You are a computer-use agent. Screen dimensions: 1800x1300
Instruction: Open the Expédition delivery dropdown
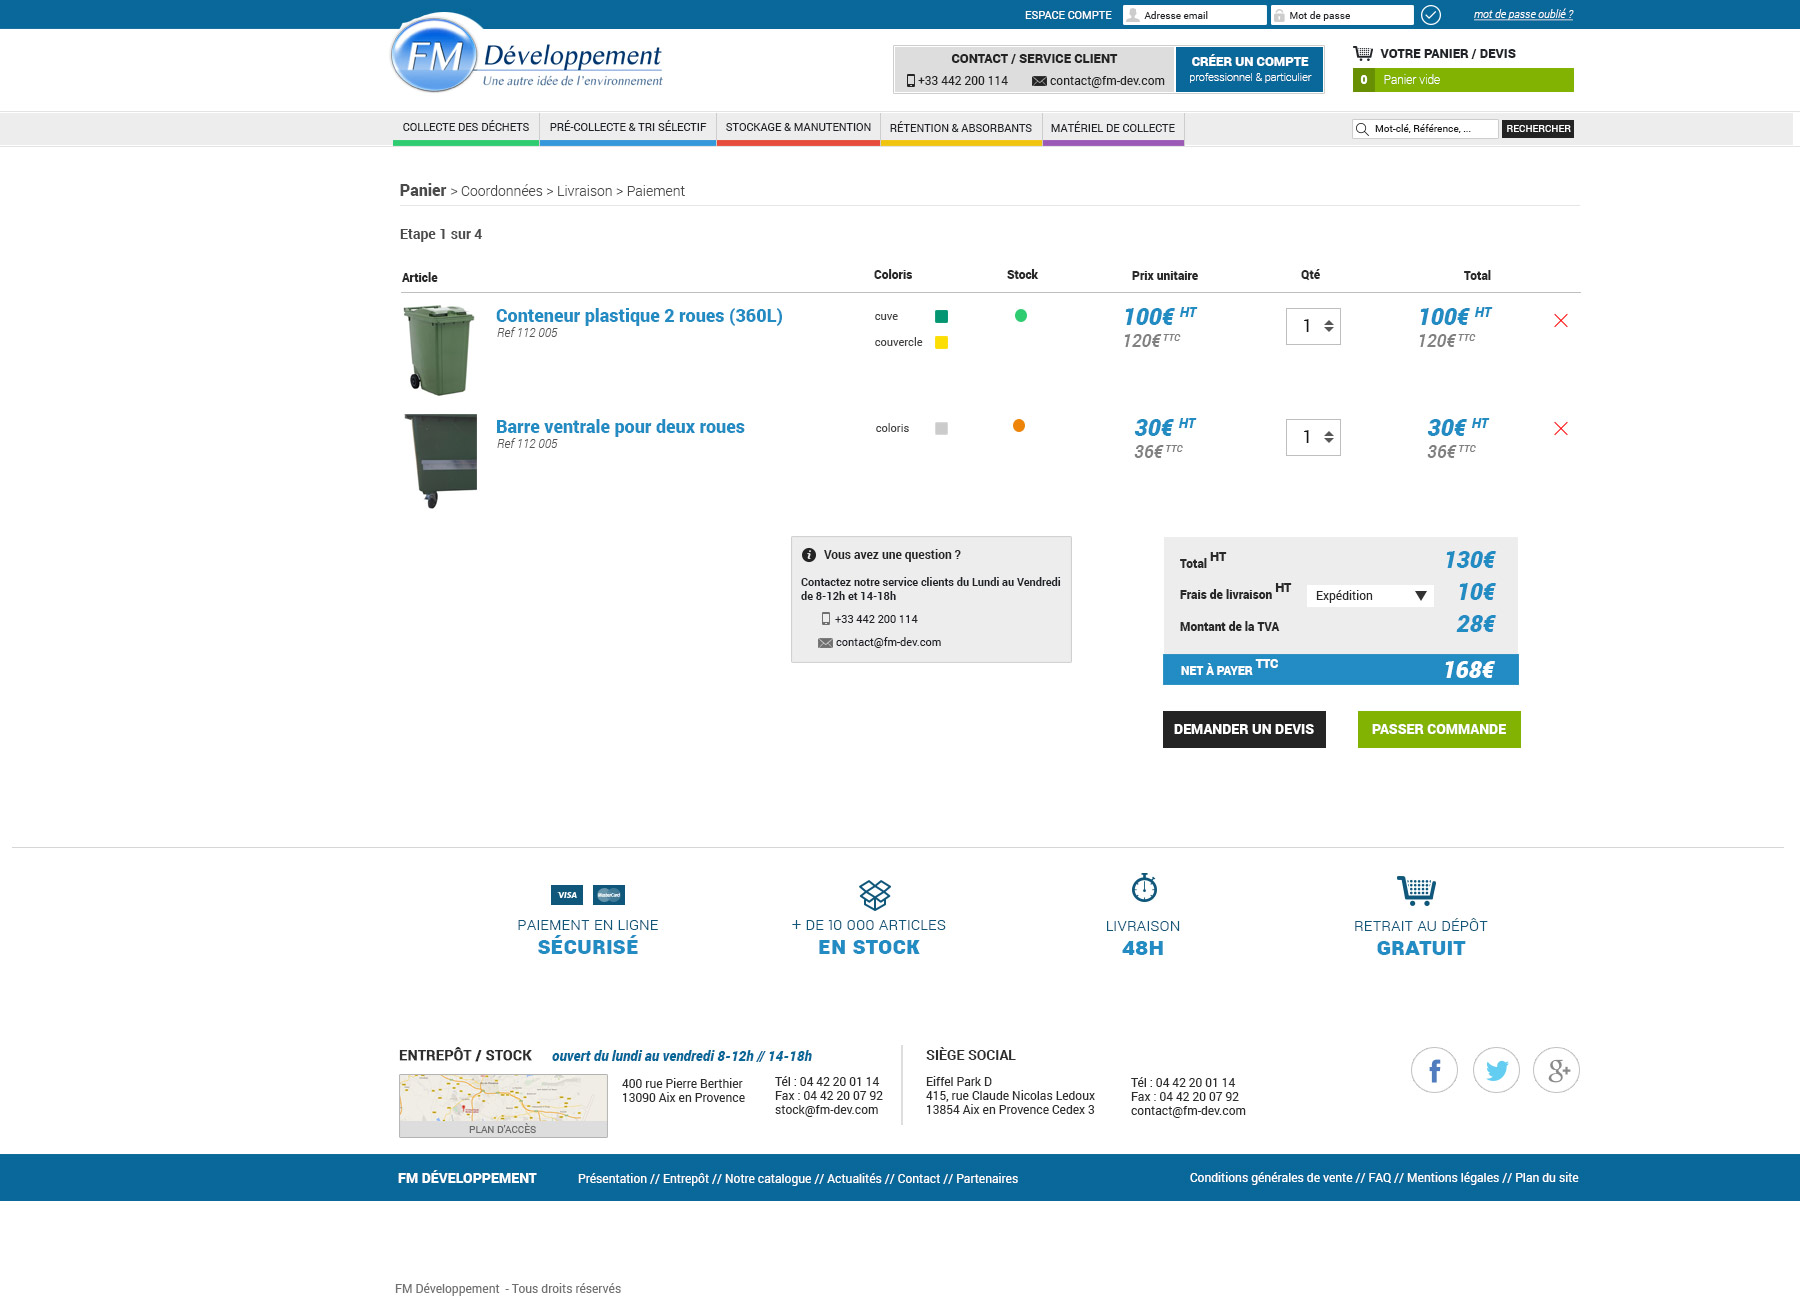point(1370,596)
